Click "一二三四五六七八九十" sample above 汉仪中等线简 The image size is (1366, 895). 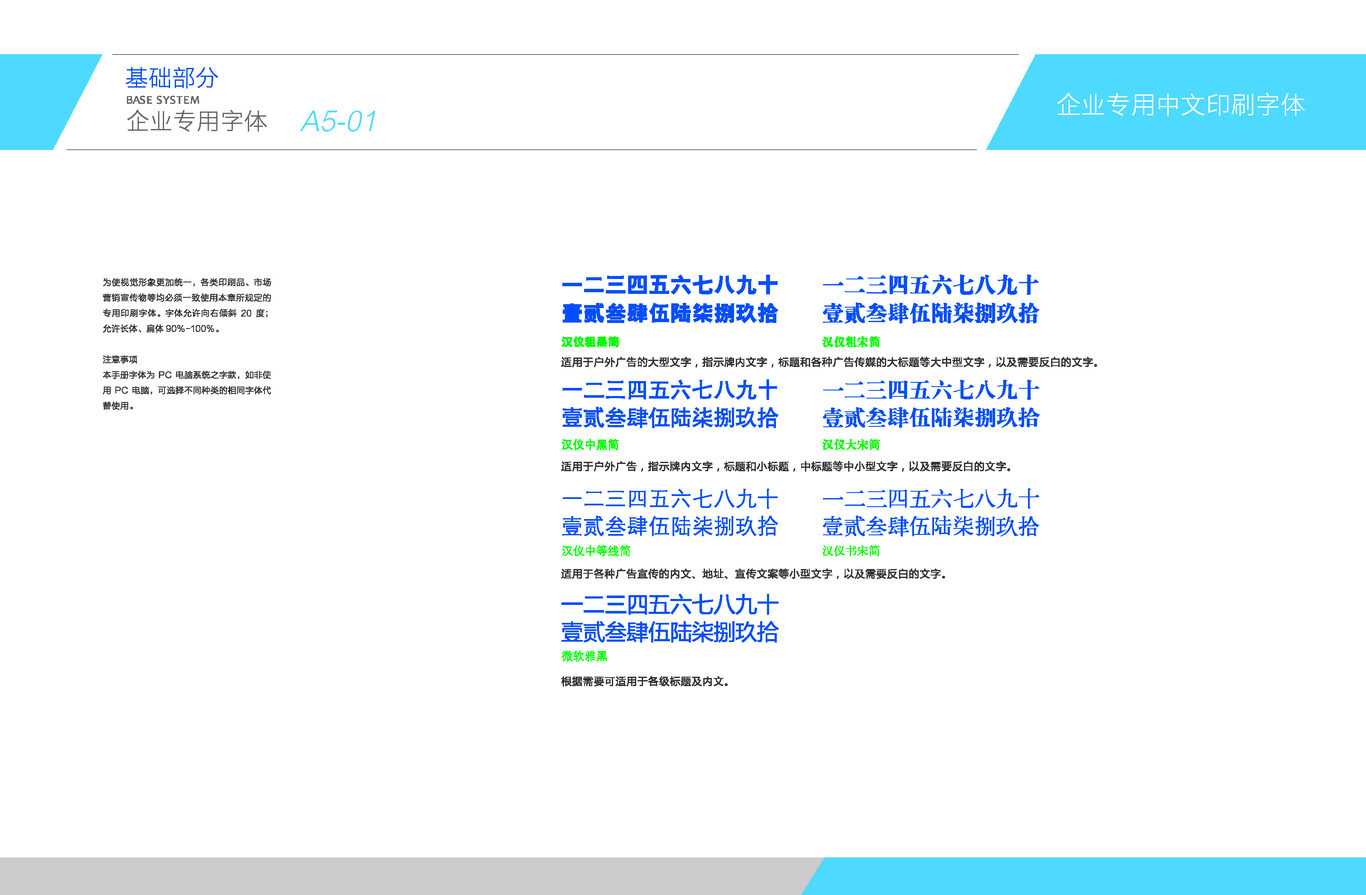point(670,499)
